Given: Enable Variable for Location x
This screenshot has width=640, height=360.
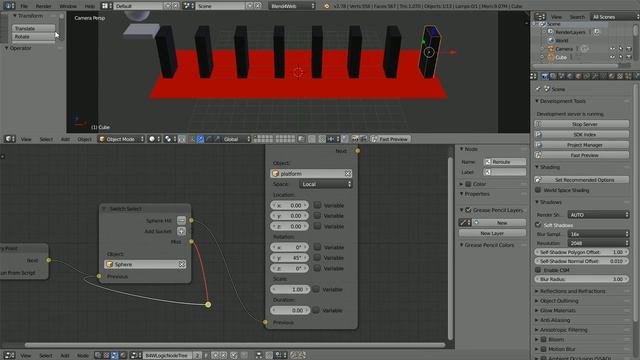Looking at the screenshot, I should 317,205.
